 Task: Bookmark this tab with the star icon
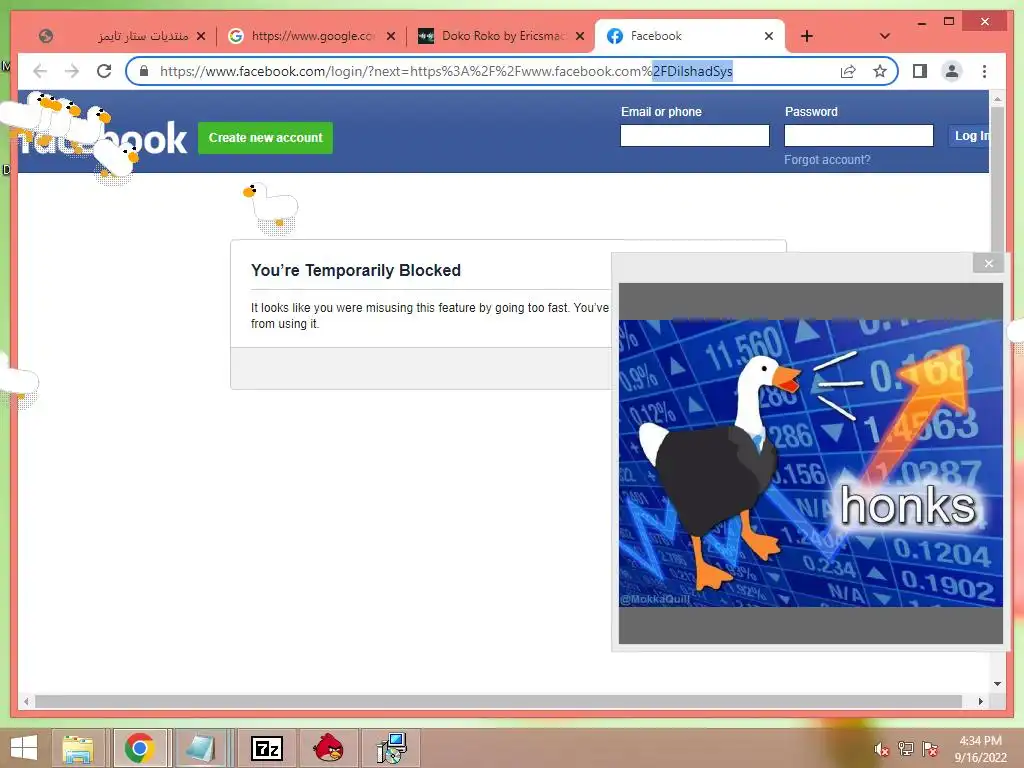tap(880, 71)
